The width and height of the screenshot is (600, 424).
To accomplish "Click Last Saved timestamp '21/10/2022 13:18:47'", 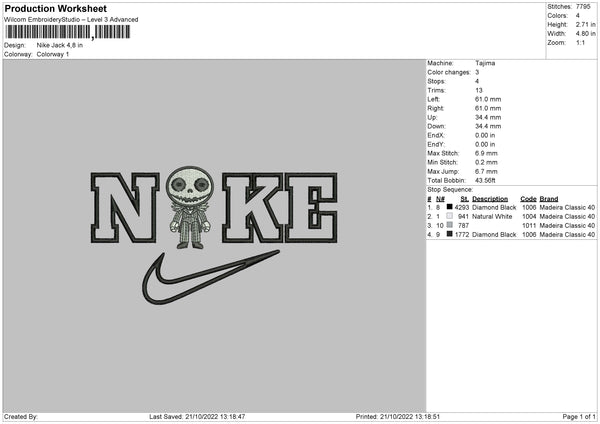I will [215, 417].
